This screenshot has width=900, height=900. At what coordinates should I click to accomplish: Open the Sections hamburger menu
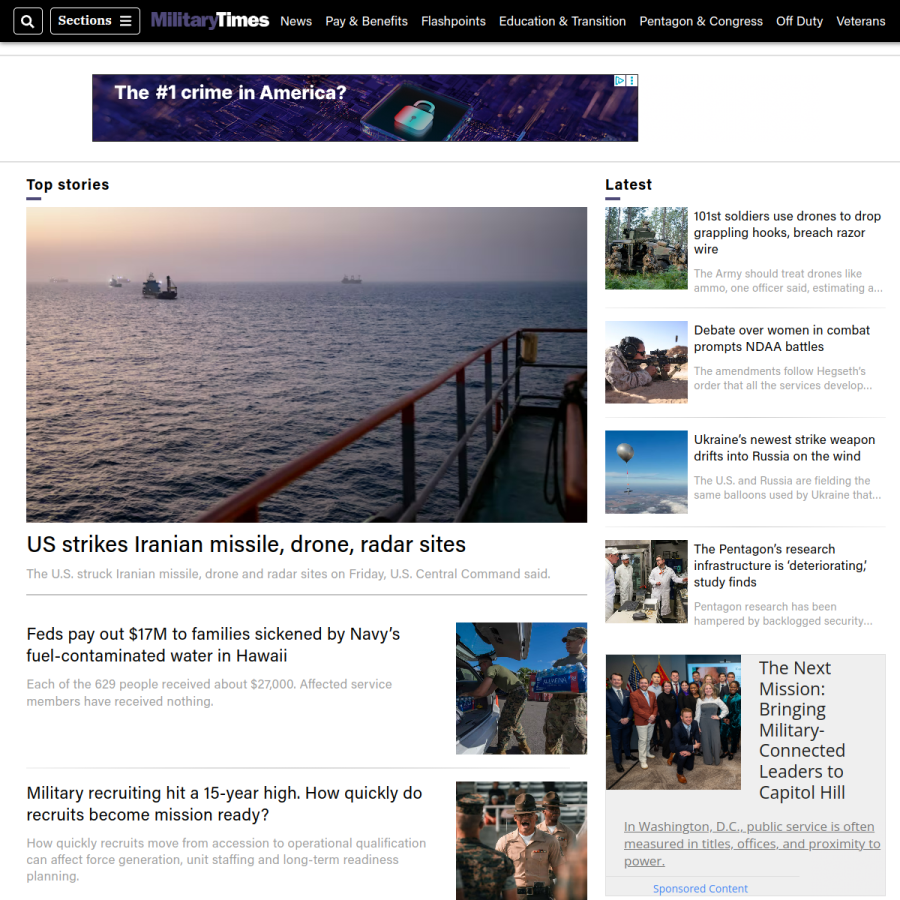[95, 21]
